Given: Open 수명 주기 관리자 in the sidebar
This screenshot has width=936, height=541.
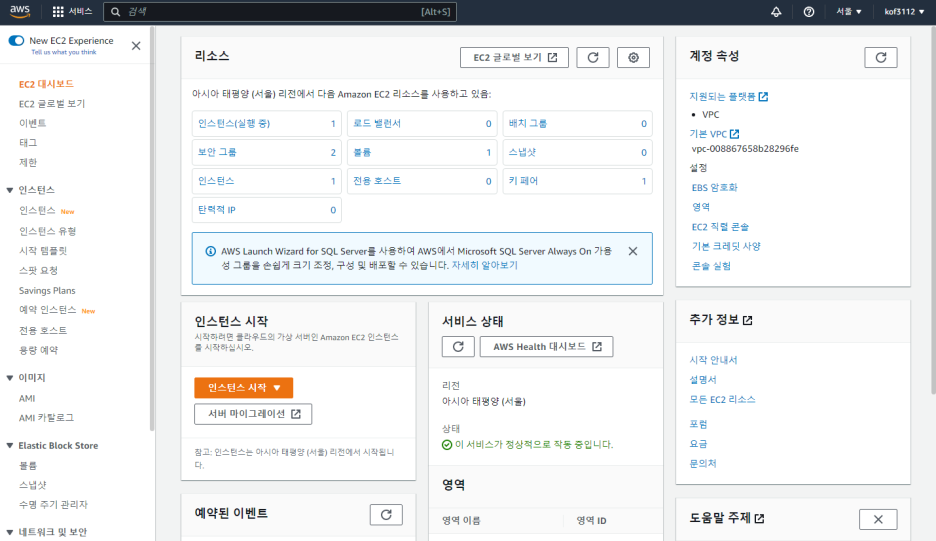Looking at the screenshot, I should pyautogui.click(x=53, y=505).
